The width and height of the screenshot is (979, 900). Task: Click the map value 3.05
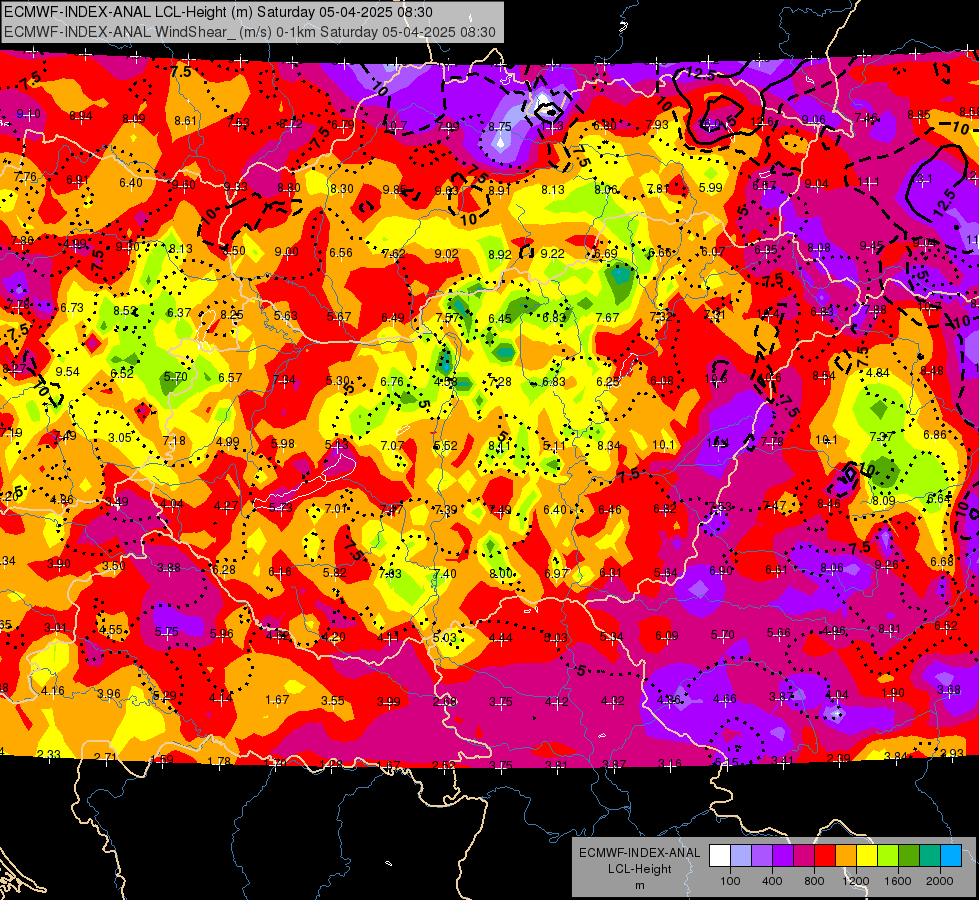pyautogui.click(x=120, y=437)
